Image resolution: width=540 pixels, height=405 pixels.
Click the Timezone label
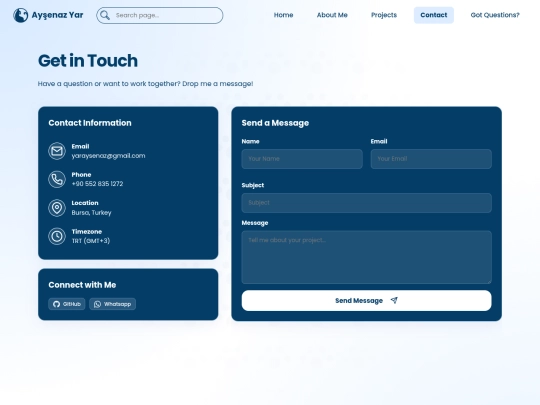(87, 231)
